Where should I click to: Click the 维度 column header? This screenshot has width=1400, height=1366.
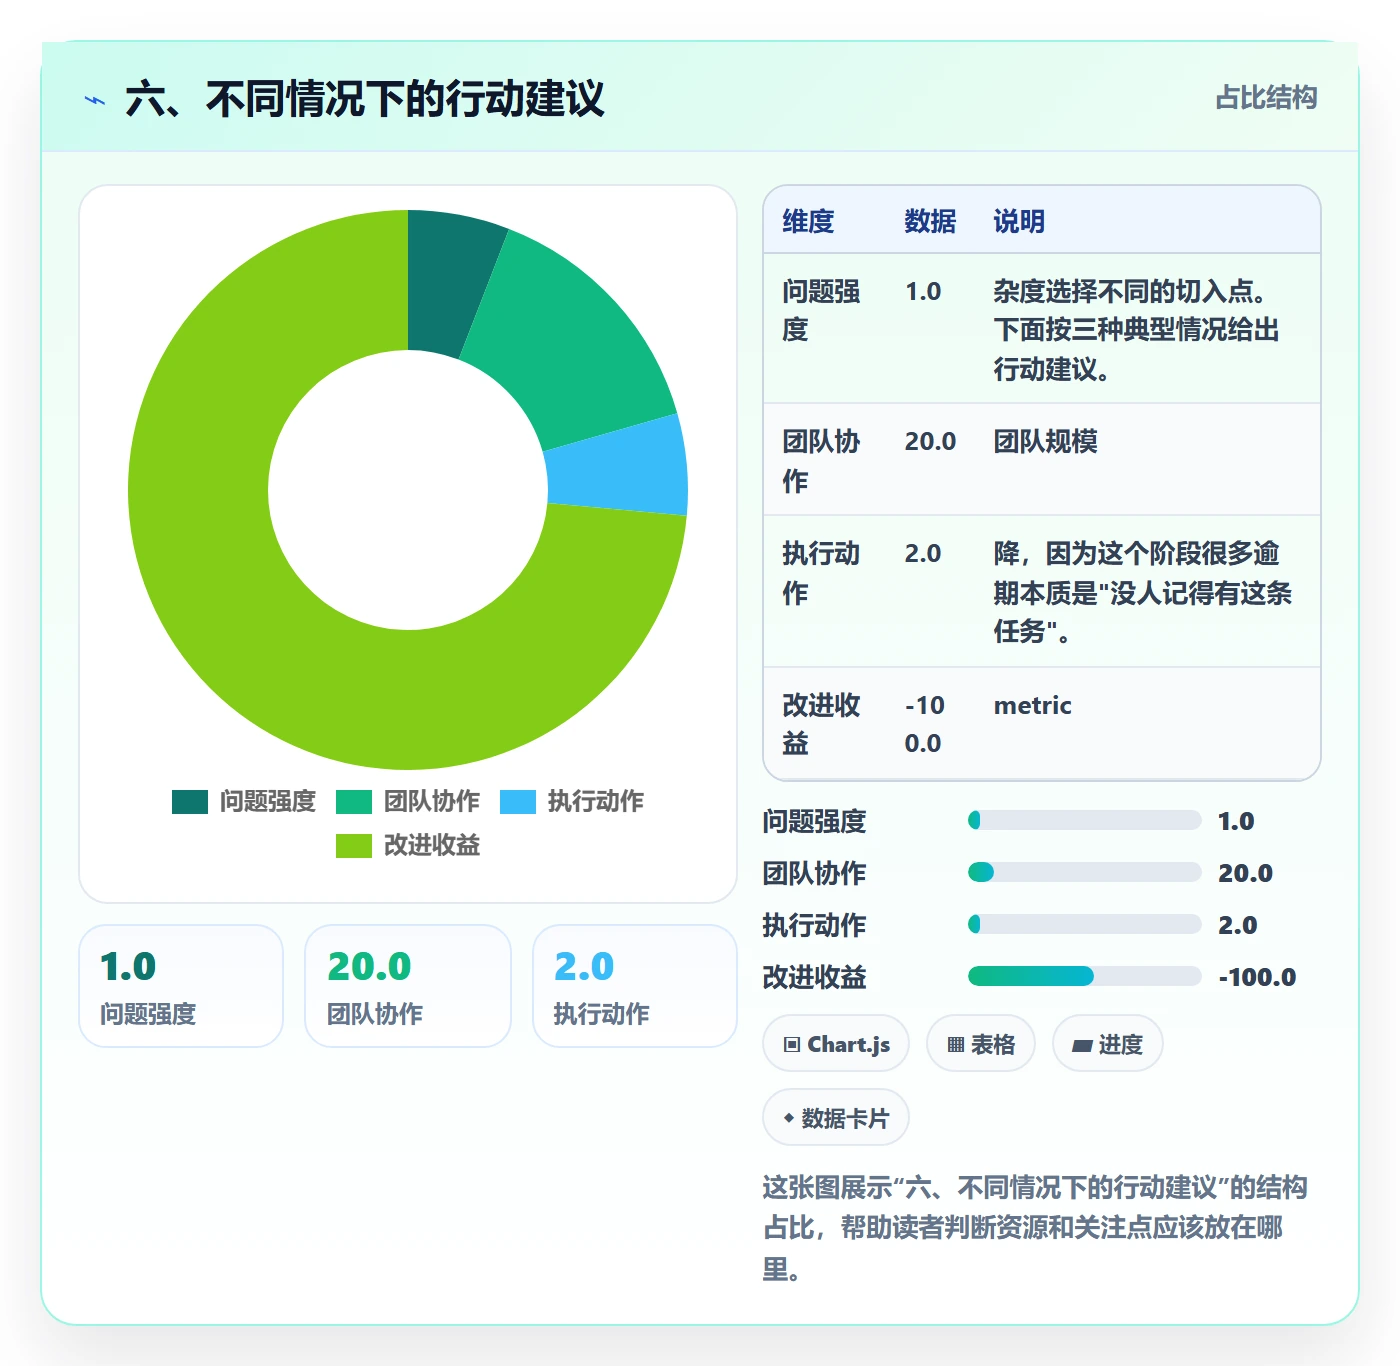point(808,221)
